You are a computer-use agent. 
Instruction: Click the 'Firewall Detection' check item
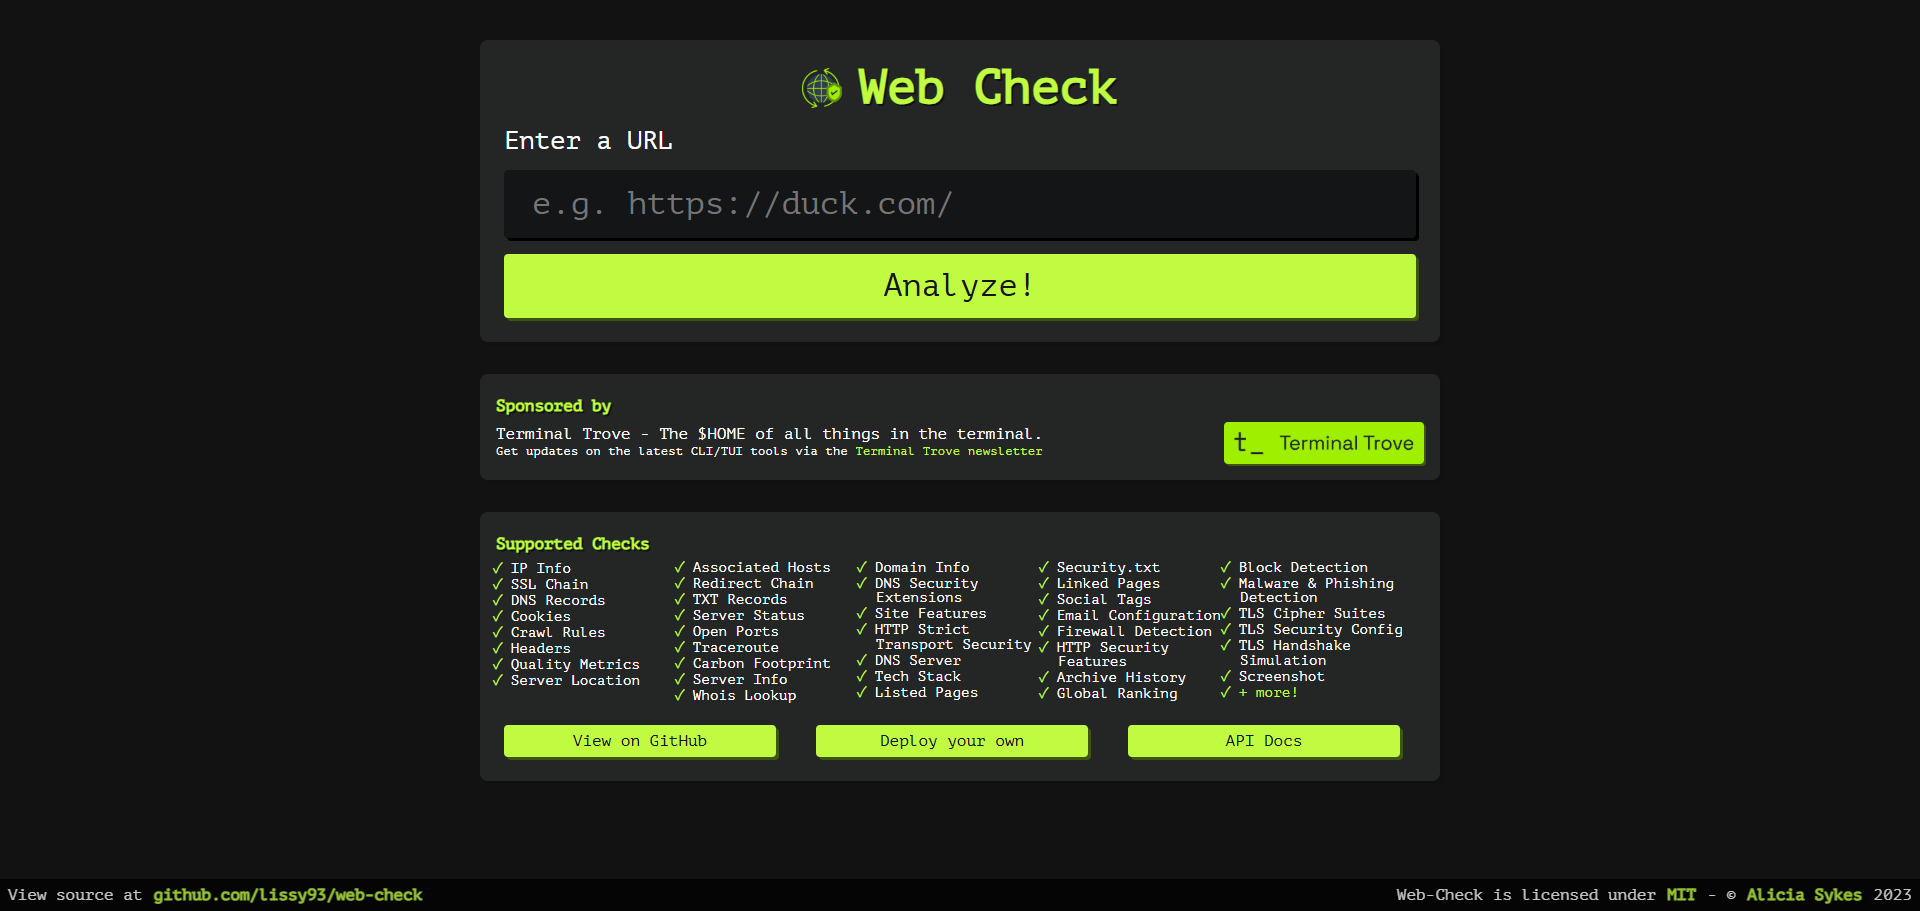pos(1134,631)
